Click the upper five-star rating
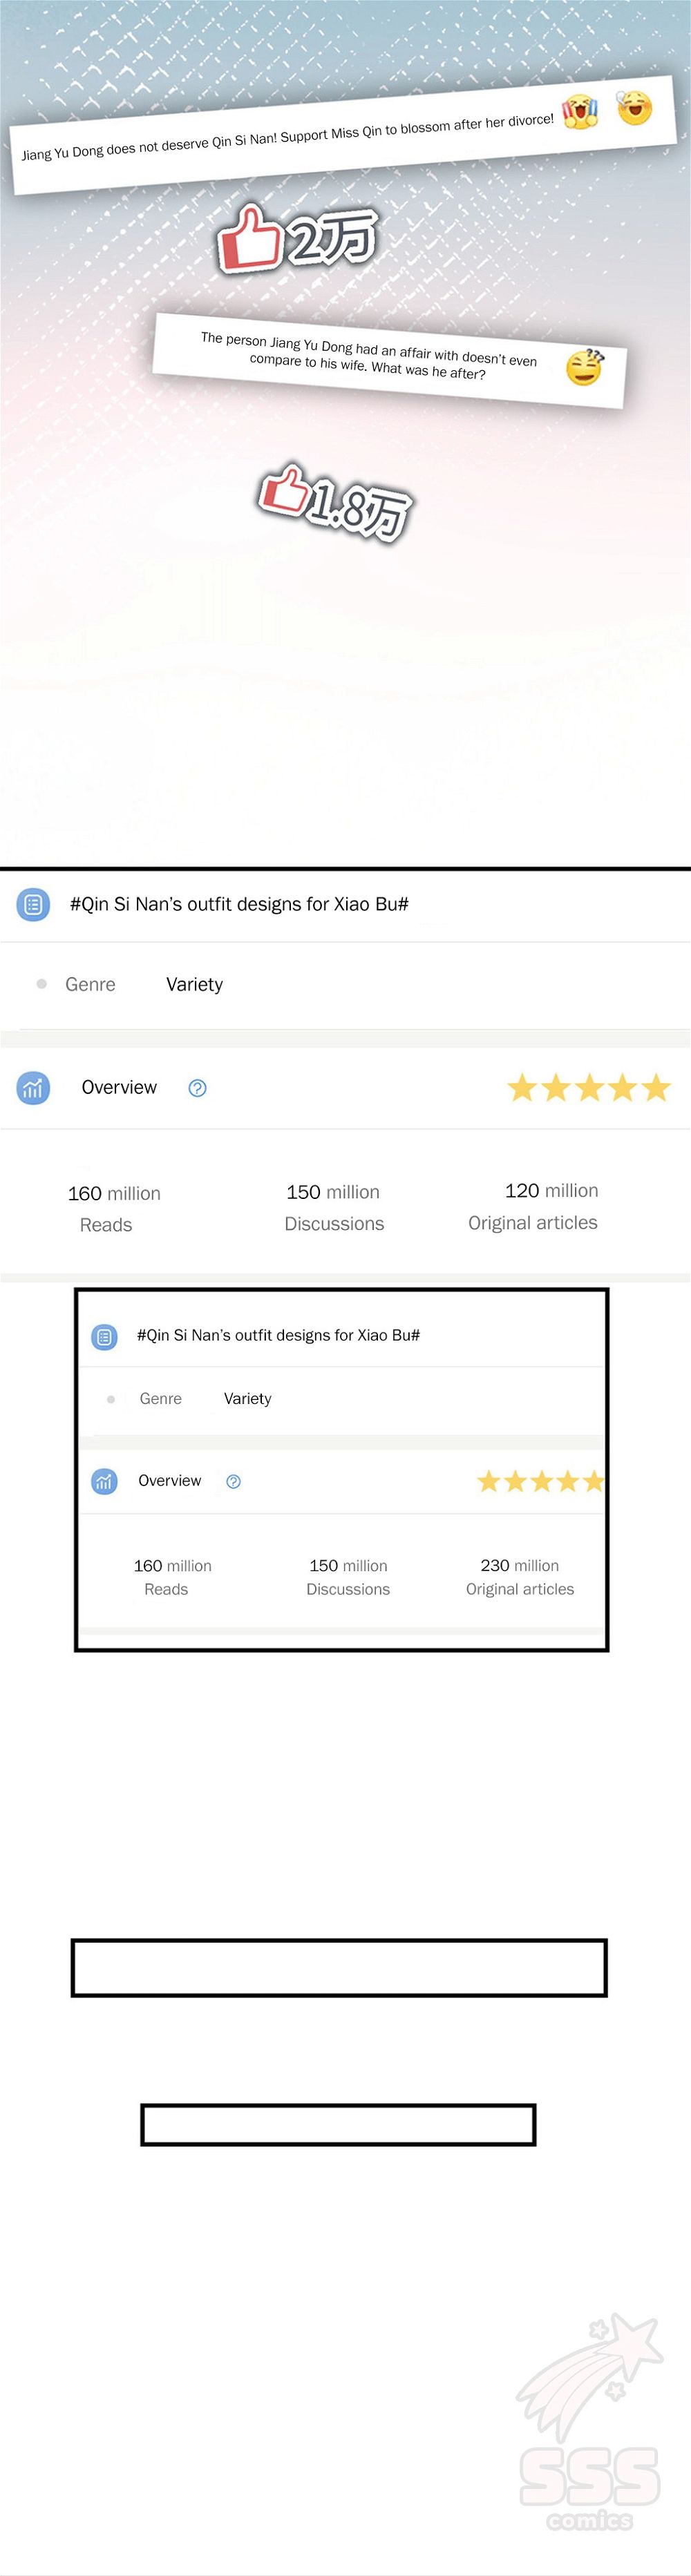691x2576 pixels. click(588, 1087)
